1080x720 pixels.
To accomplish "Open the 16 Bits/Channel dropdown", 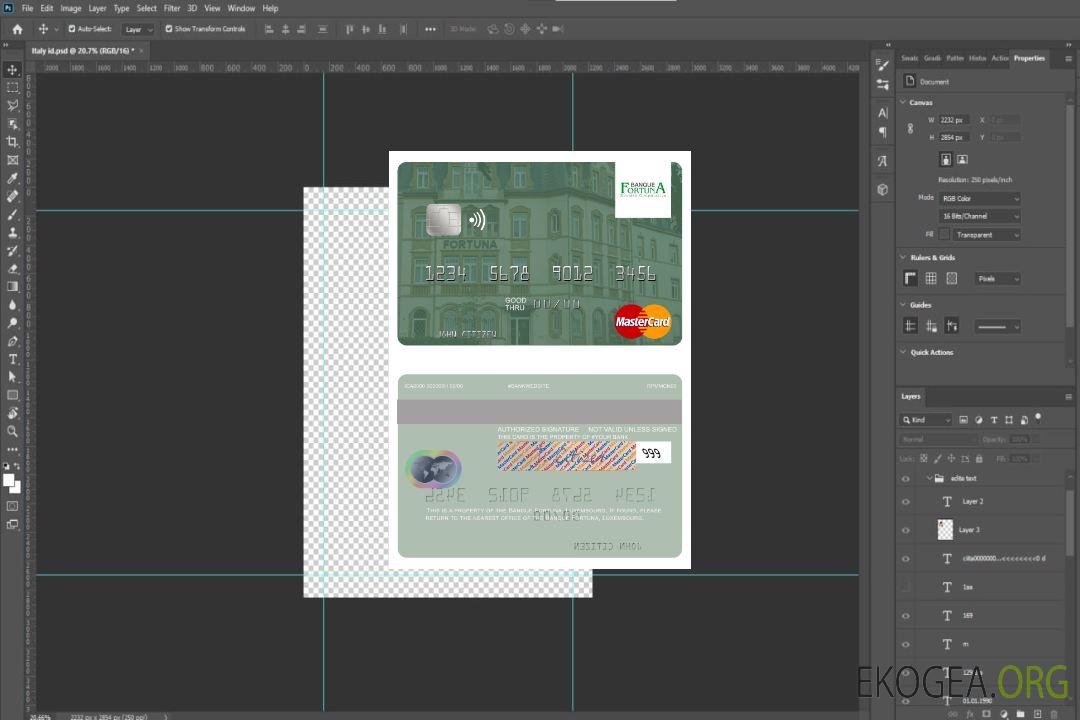I will [979, 216].
